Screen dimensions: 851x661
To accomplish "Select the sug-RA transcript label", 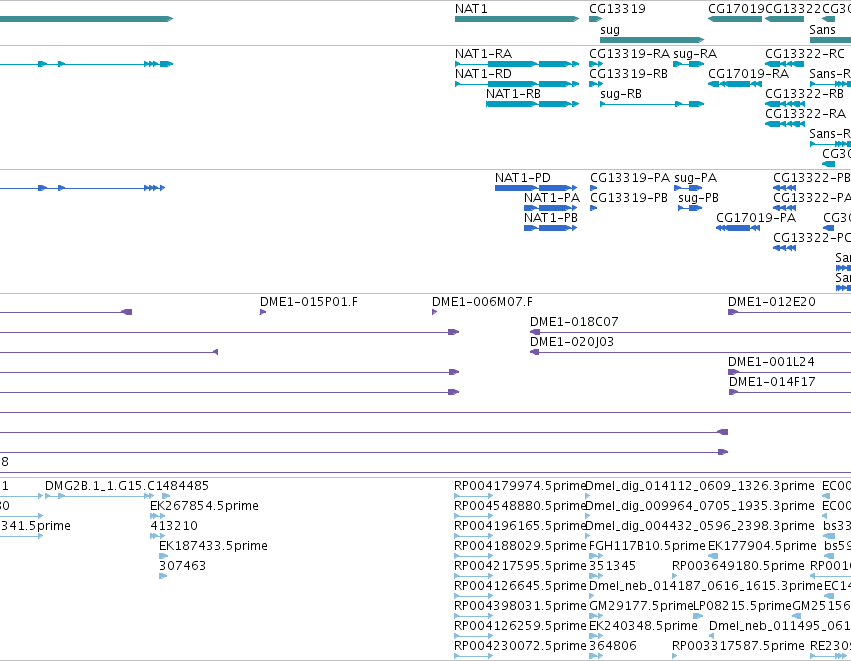I will click(695, 54).
